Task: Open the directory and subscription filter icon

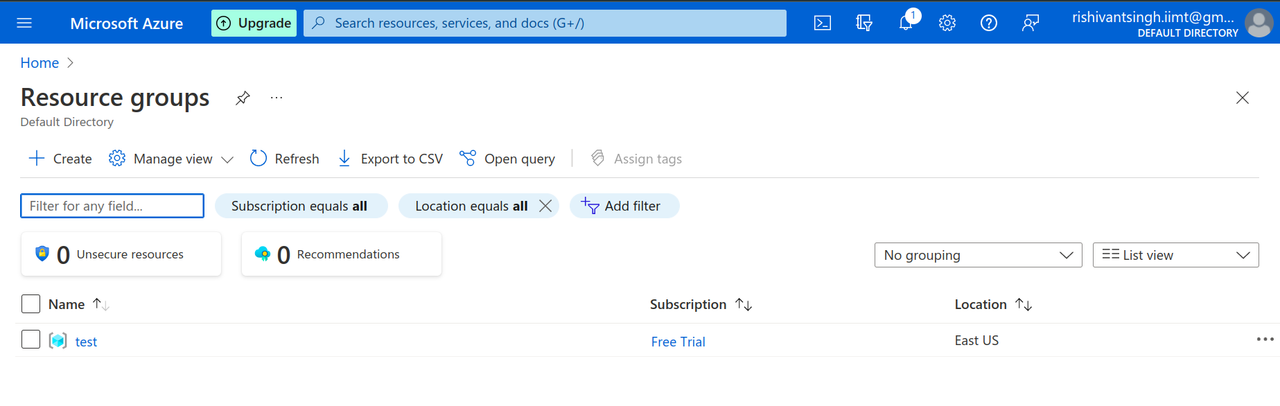Action: (865, 23)
